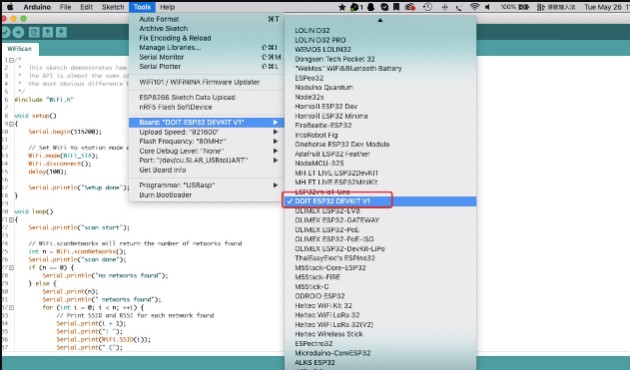Choose ESP8266 Sketch Data Upload
The width and height of the screenshot is (630, 370).
pos(206,97)
